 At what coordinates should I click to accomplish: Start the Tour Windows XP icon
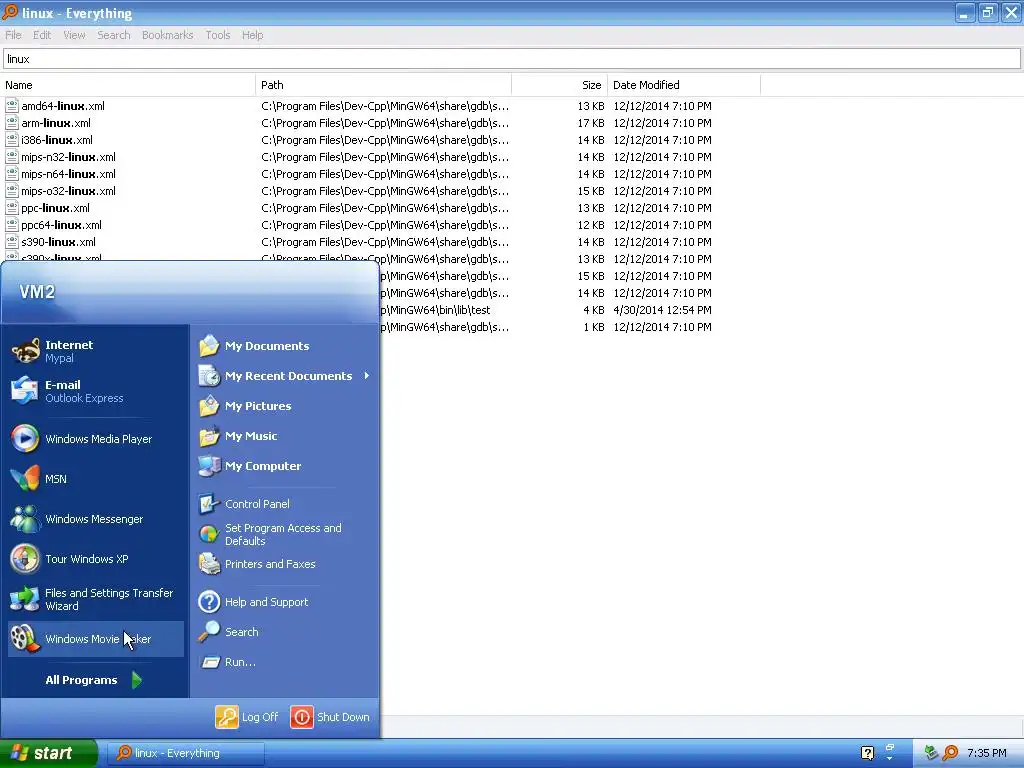[25, 559]
